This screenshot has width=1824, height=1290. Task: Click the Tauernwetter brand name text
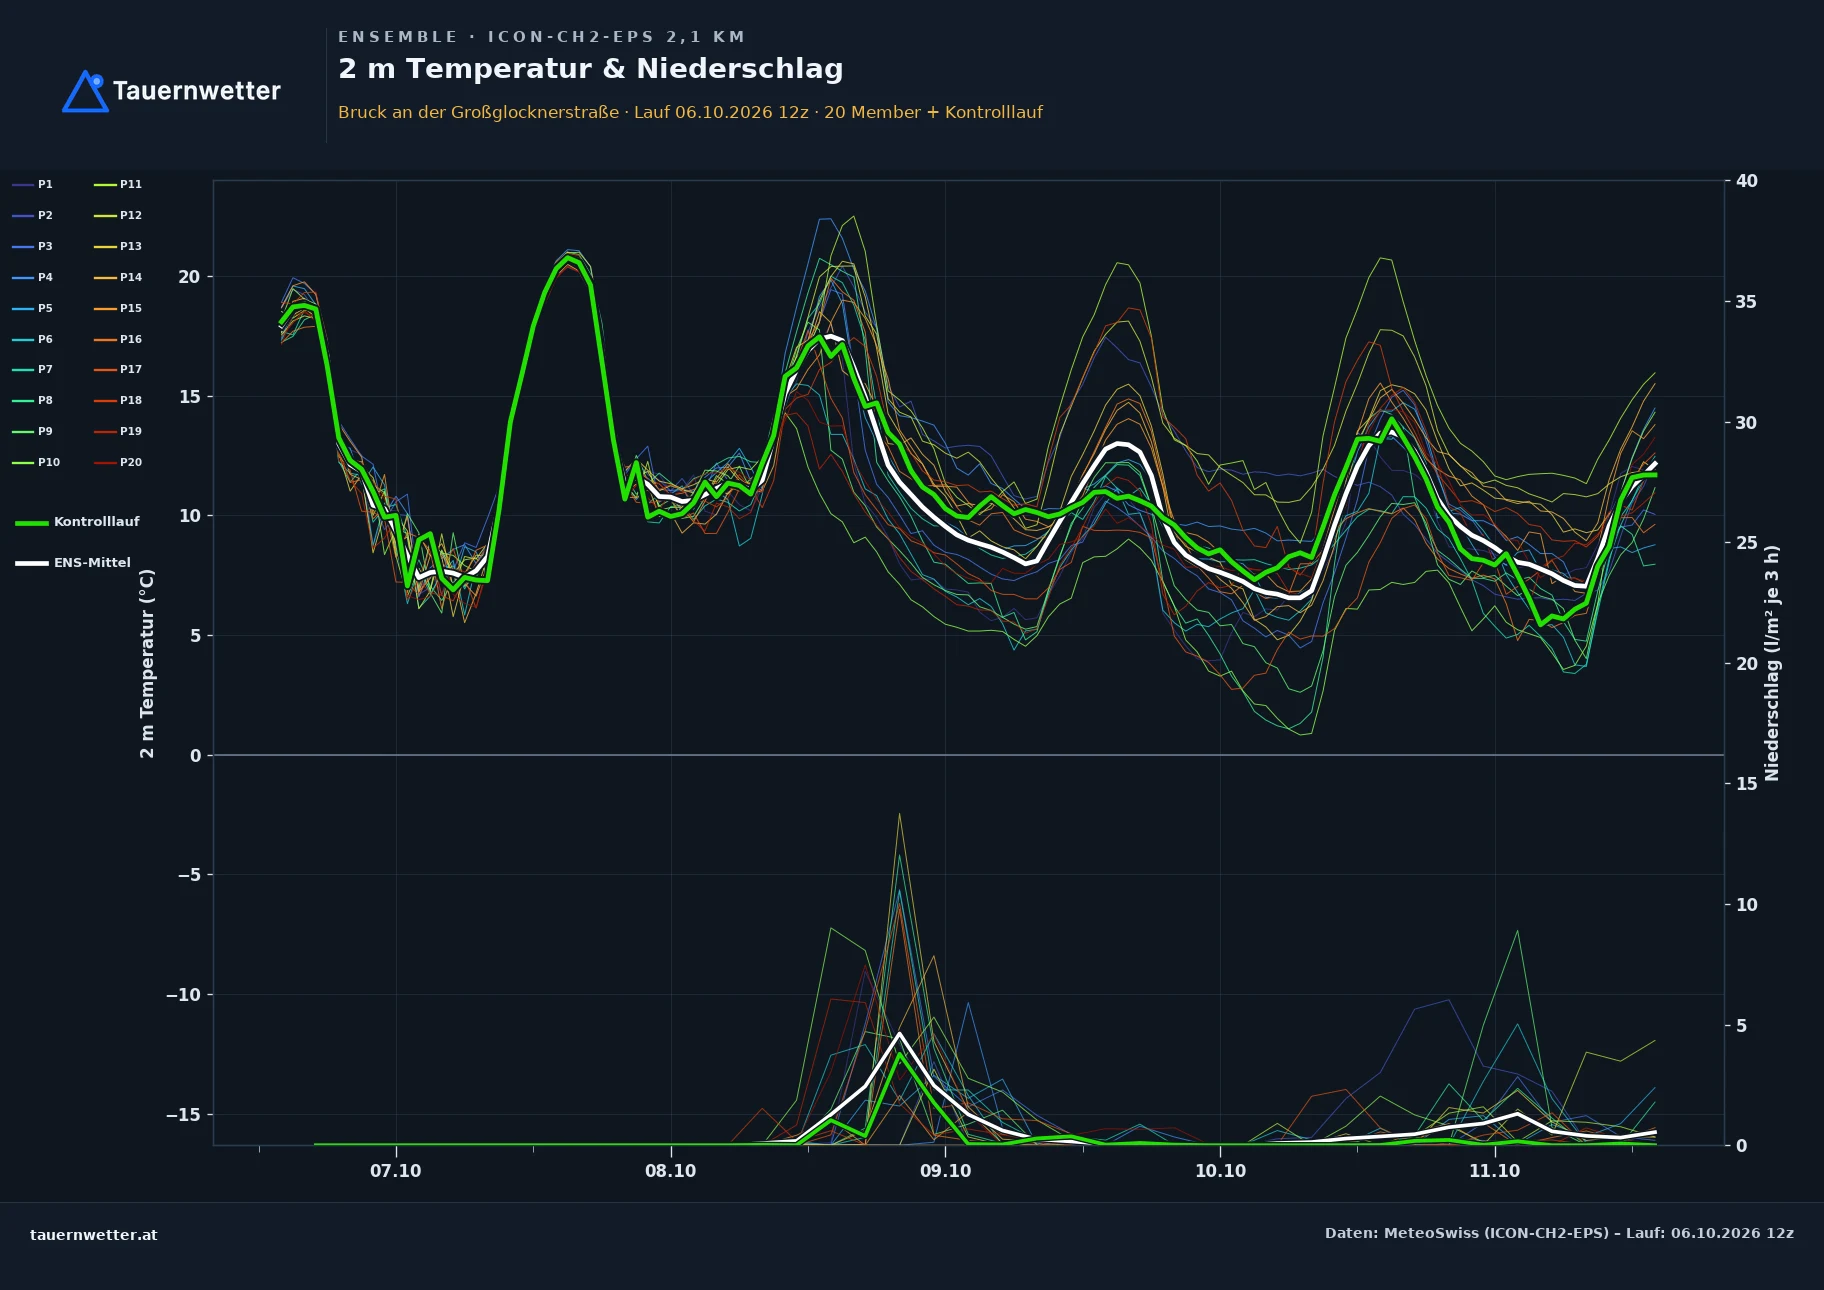(x=197, y=91)
